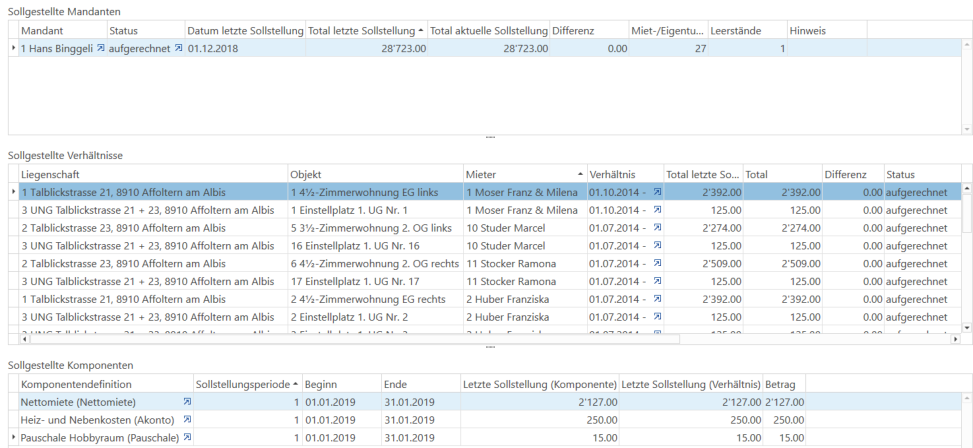Open link icon next to Heiz- und Nebenkosten (Akonto)
This screenshot has height=448, width=973.
coord(187,419)
